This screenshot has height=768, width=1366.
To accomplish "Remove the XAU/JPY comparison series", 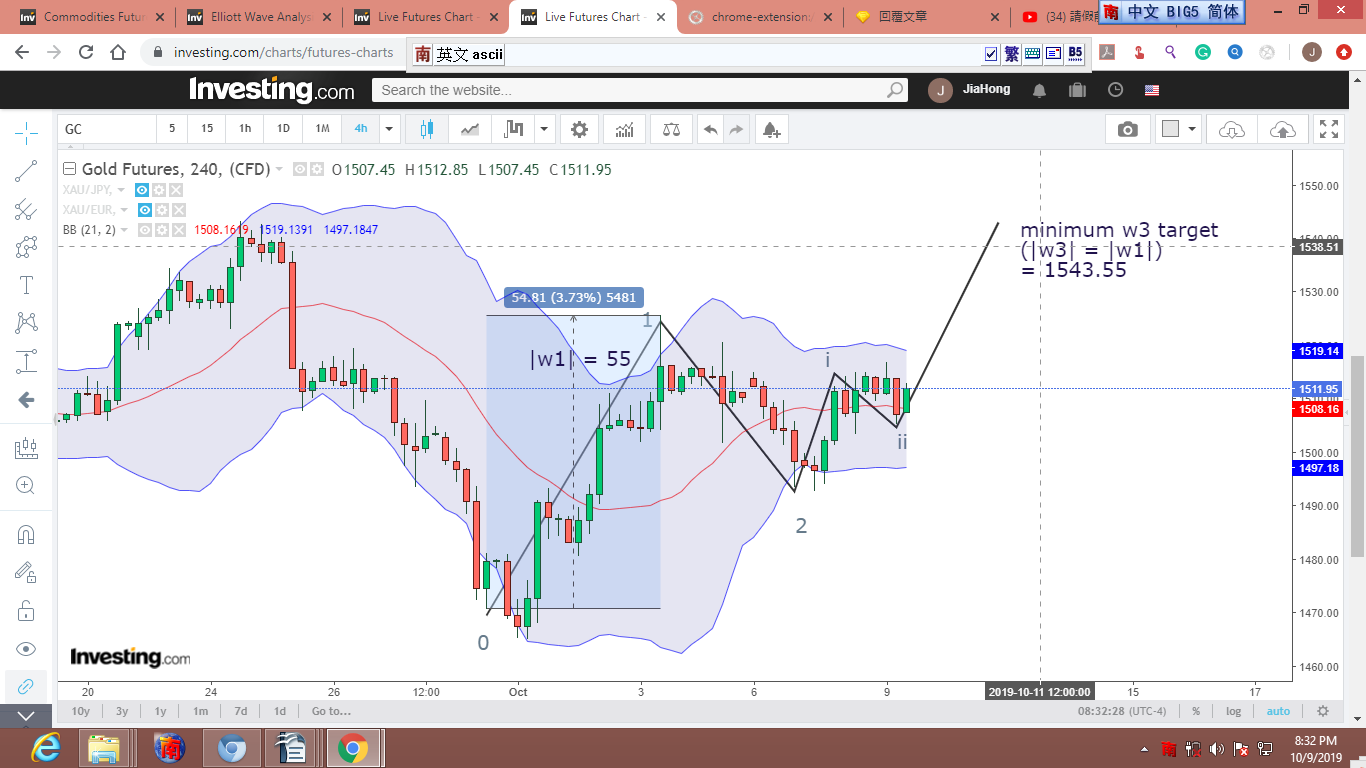I will (x=176, y=190).
